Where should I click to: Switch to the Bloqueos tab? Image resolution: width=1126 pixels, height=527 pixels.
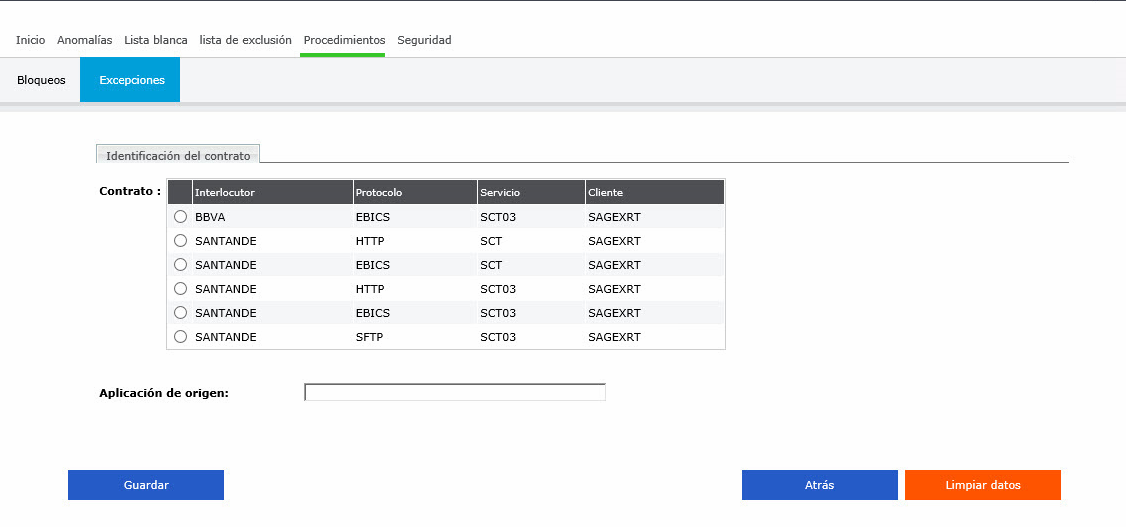click(x=41, y=80)
